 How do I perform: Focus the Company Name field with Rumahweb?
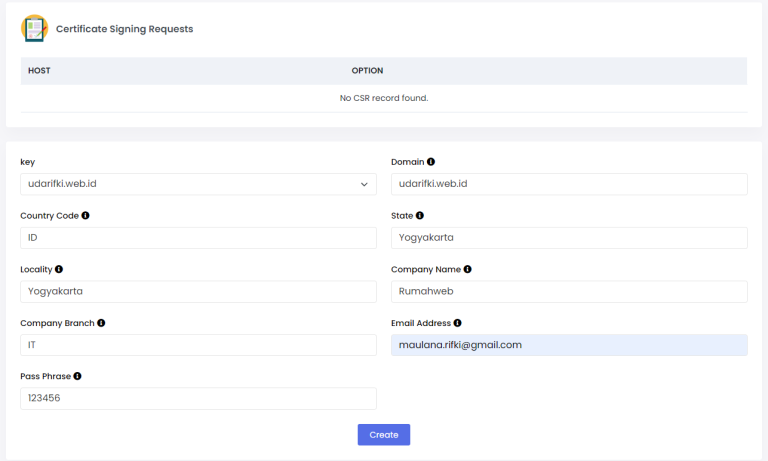(x=569, y=291)
